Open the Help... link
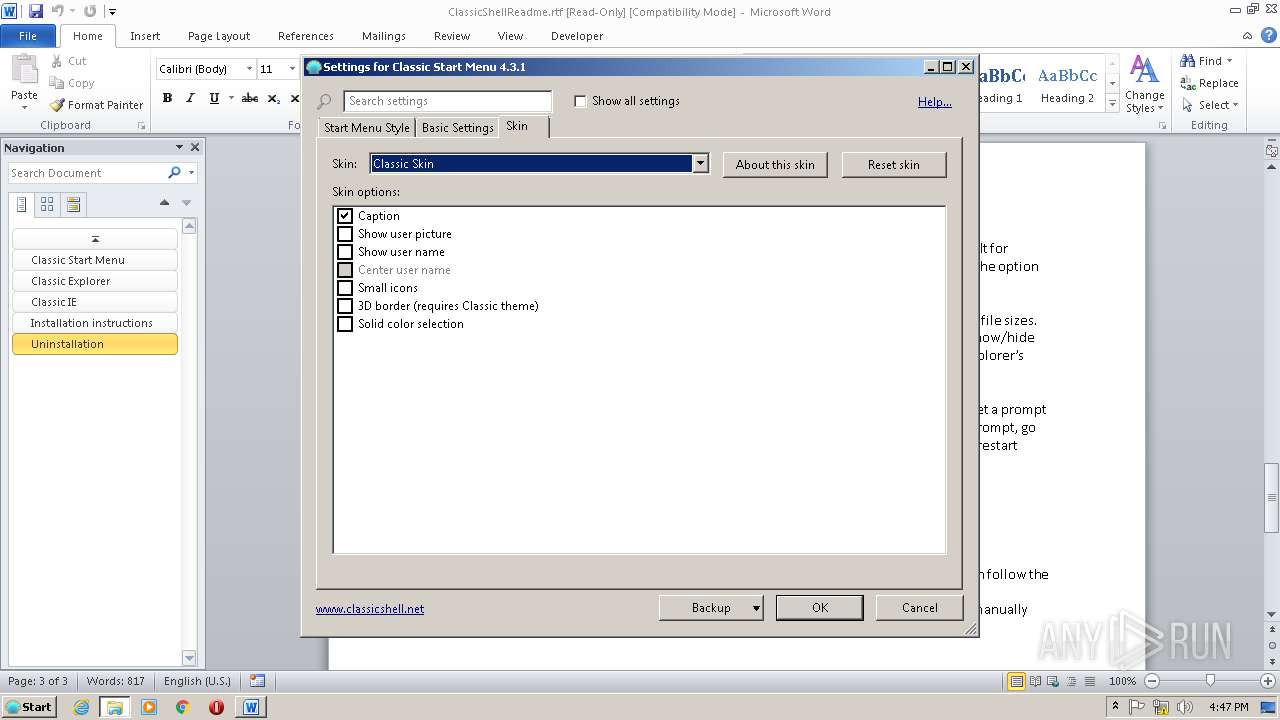The image size is (1280, 720). tap(935, 102)
